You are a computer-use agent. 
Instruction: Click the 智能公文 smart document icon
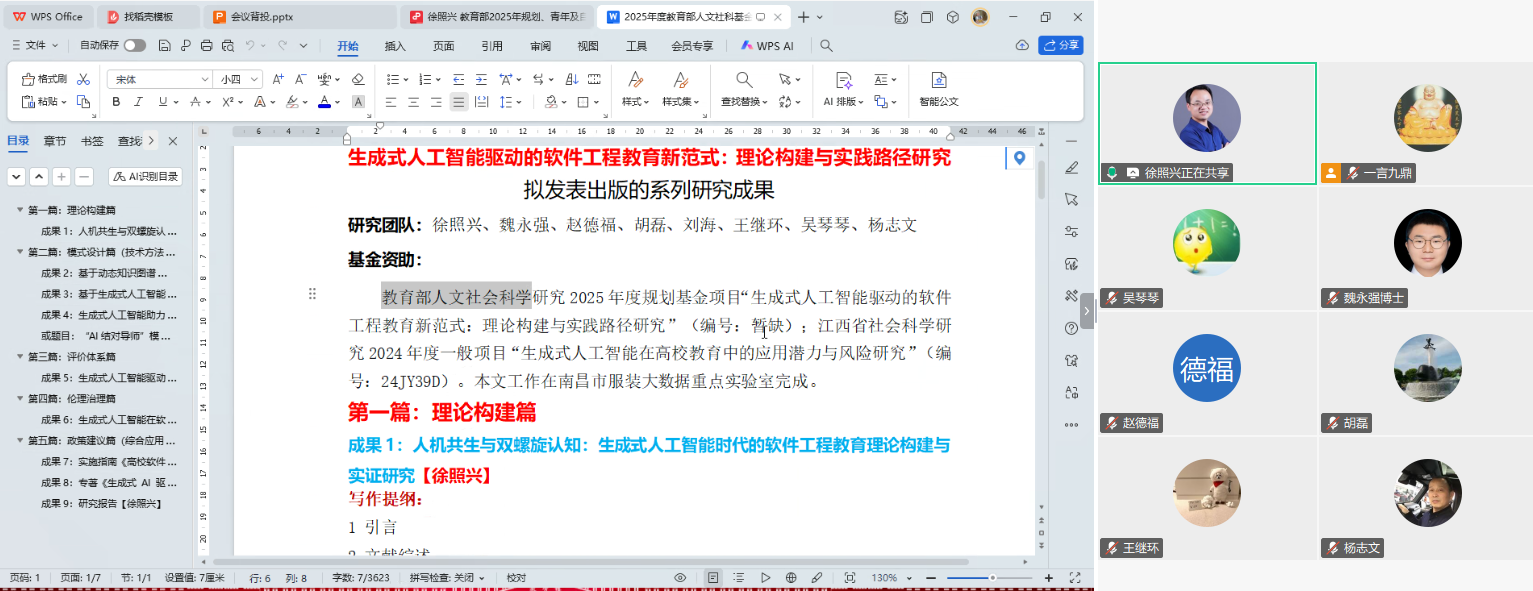click(938, 89)
